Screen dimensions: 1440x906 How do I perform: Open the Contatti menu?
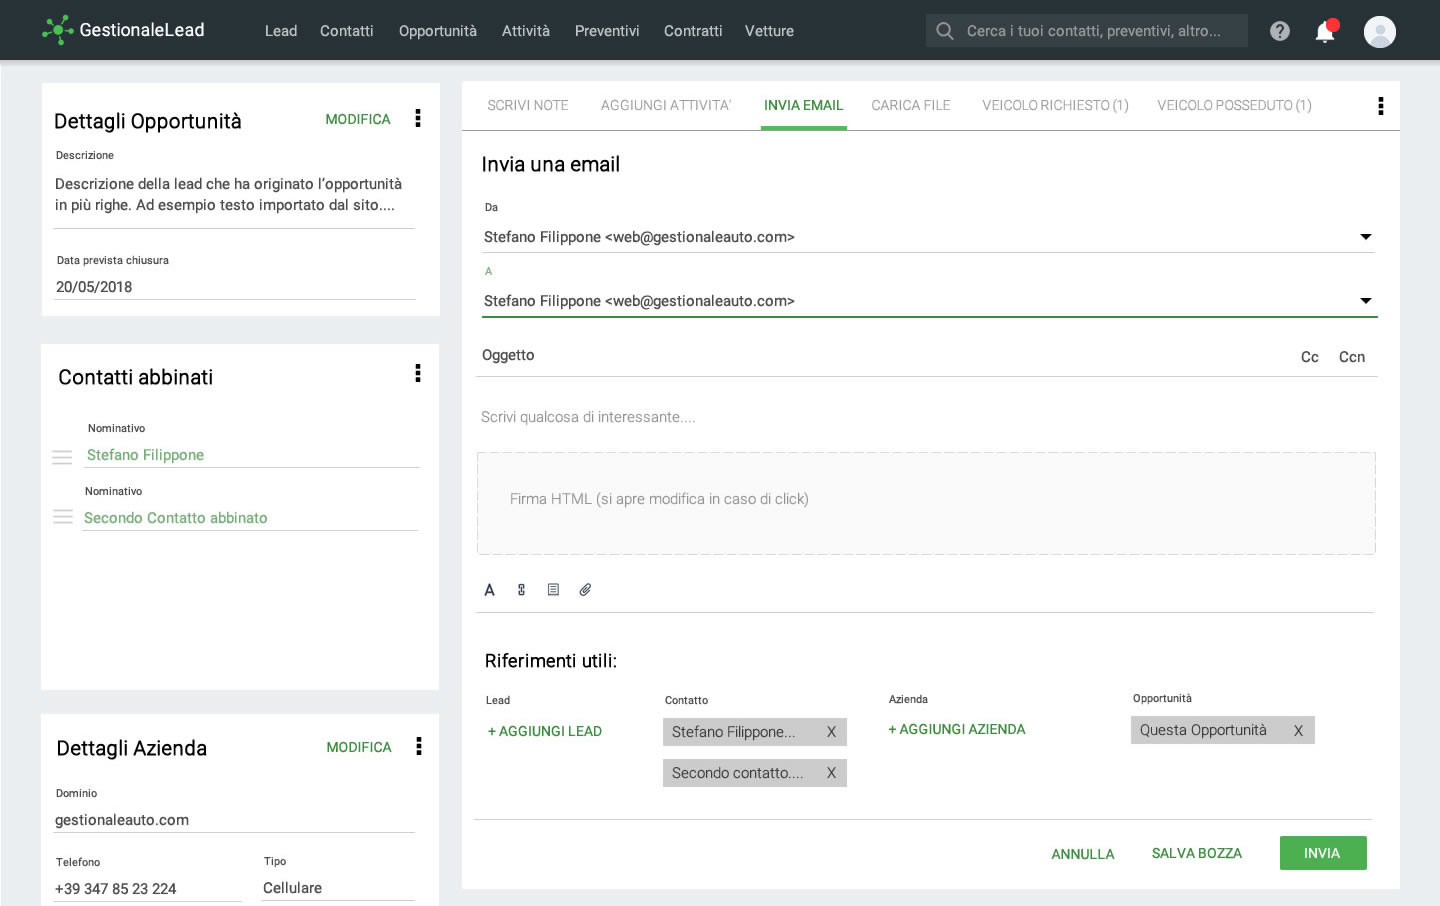coord(347,31)
